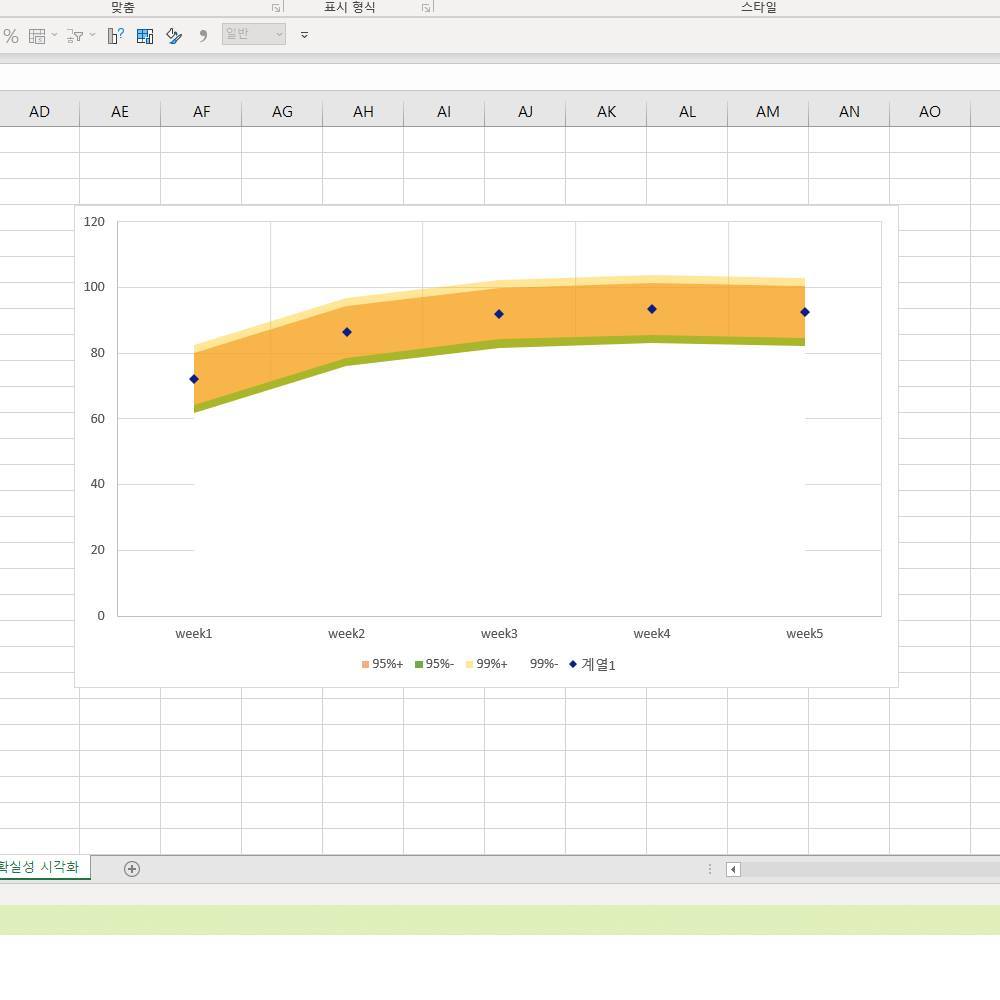Click the pivot table chart icon

(145, 36)
